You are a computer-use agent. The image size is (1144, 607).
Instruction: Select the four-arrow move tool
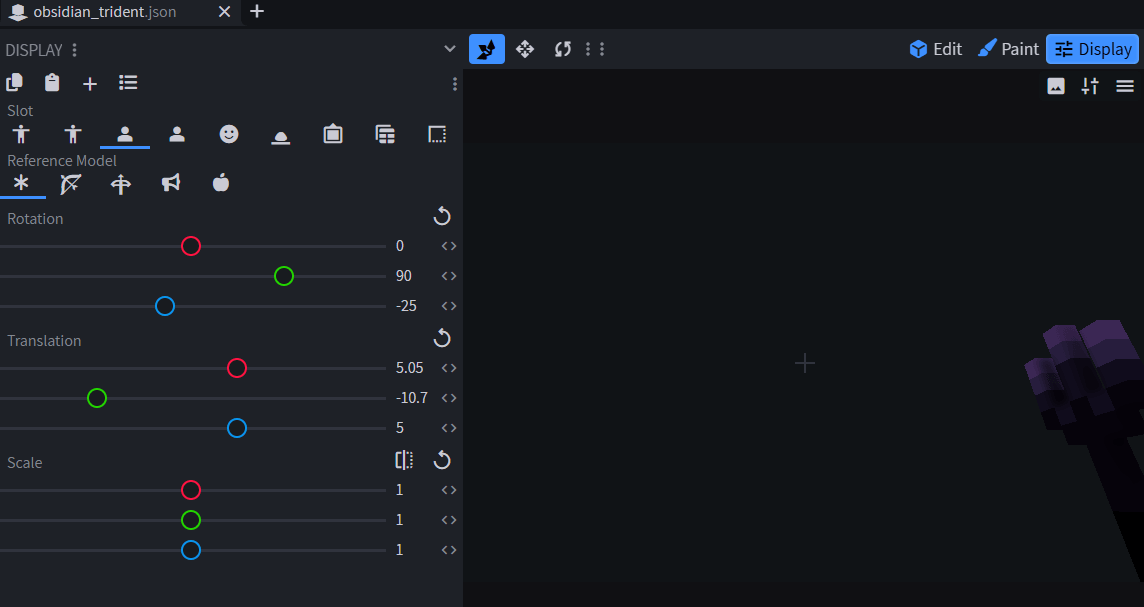(x=525, y=49)
